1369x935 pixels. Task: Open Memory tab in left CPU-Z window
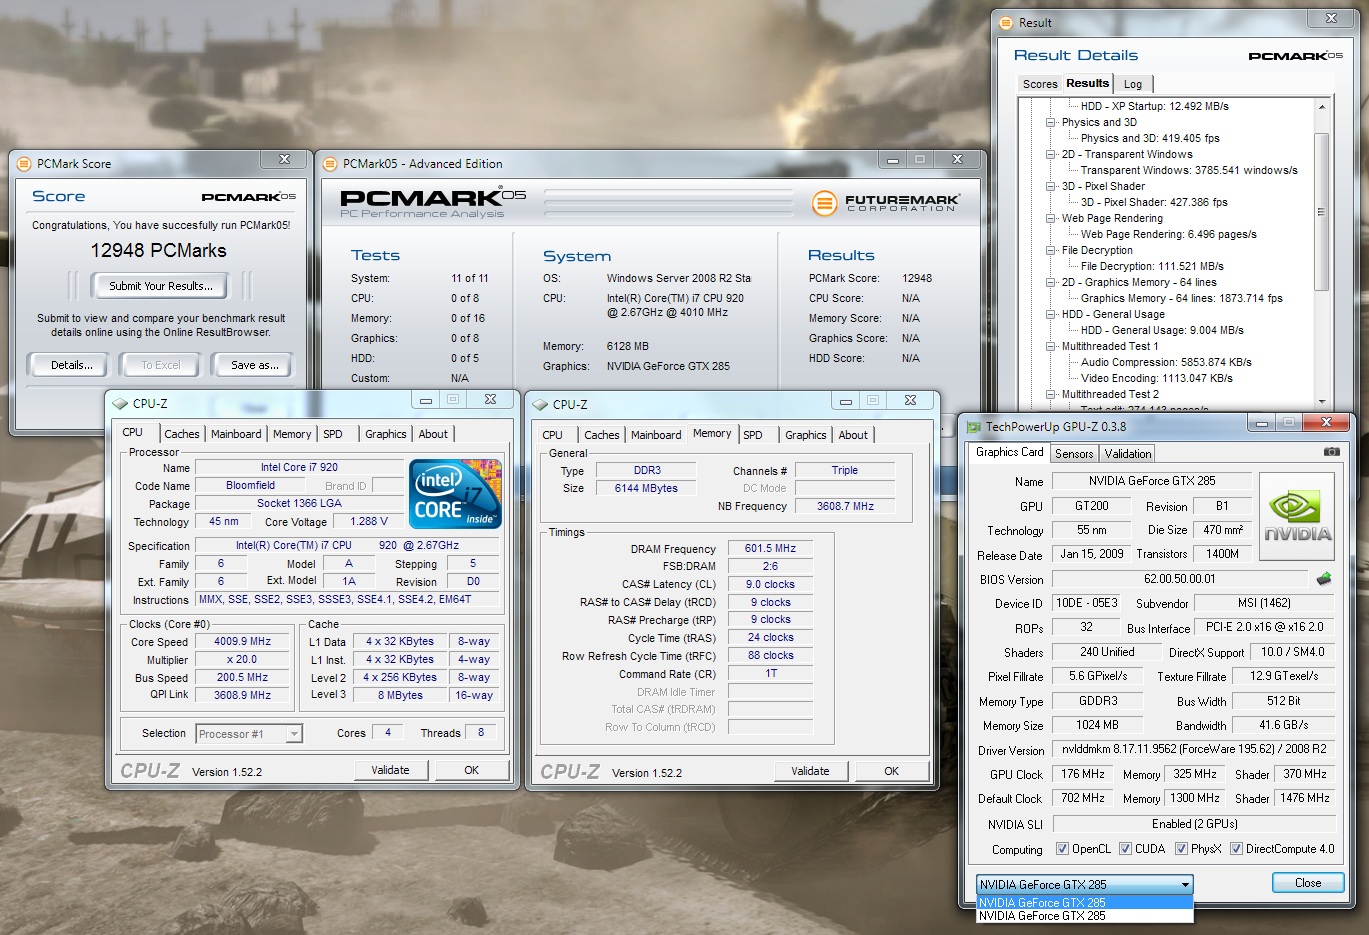tap(292, 434)
